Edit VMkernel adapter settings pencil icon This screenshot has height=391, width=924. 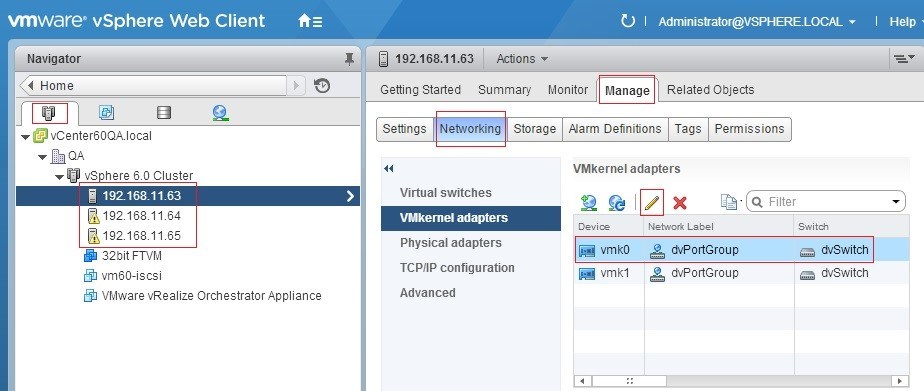point(651,203)
